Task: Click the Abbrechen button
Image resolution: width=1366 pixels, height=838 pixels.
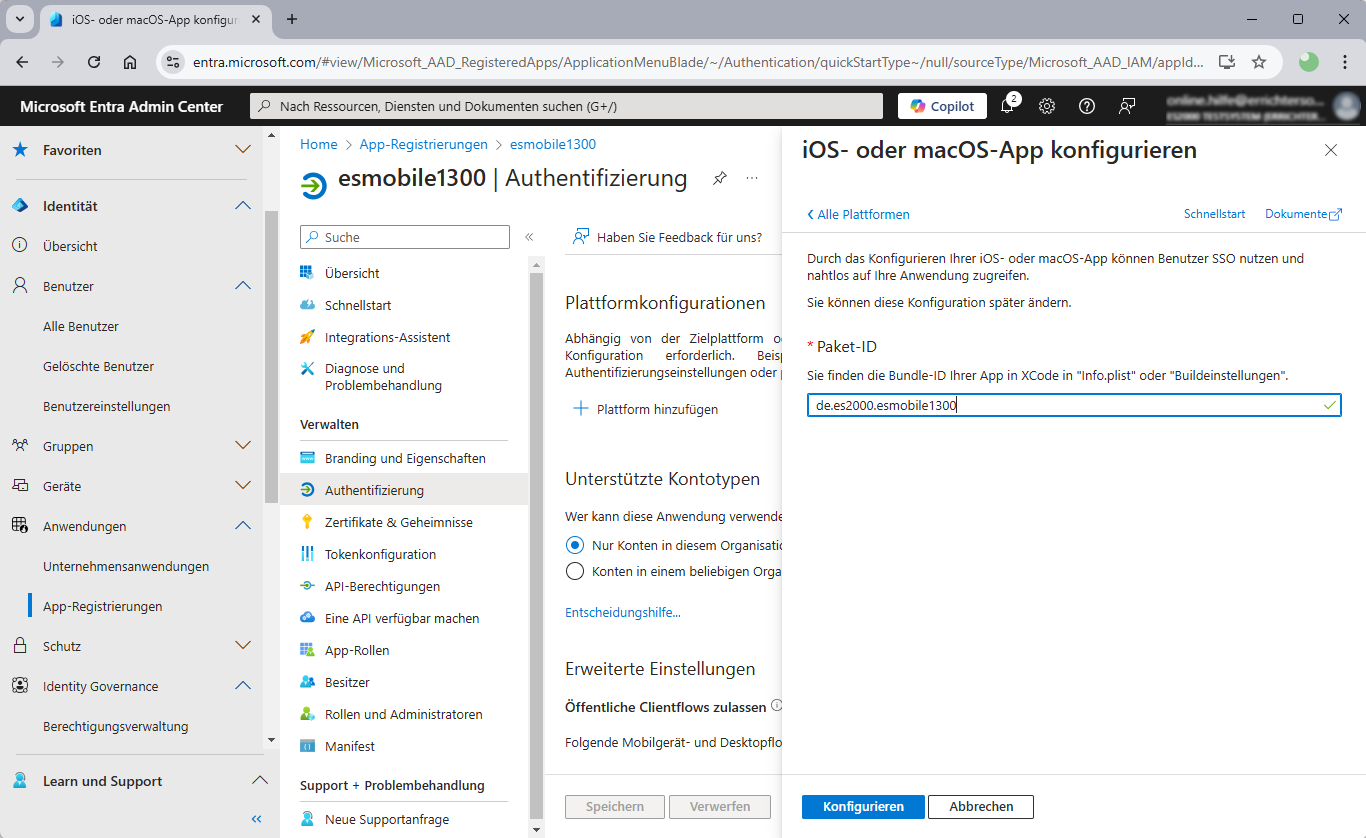Action: coord(981,806)
